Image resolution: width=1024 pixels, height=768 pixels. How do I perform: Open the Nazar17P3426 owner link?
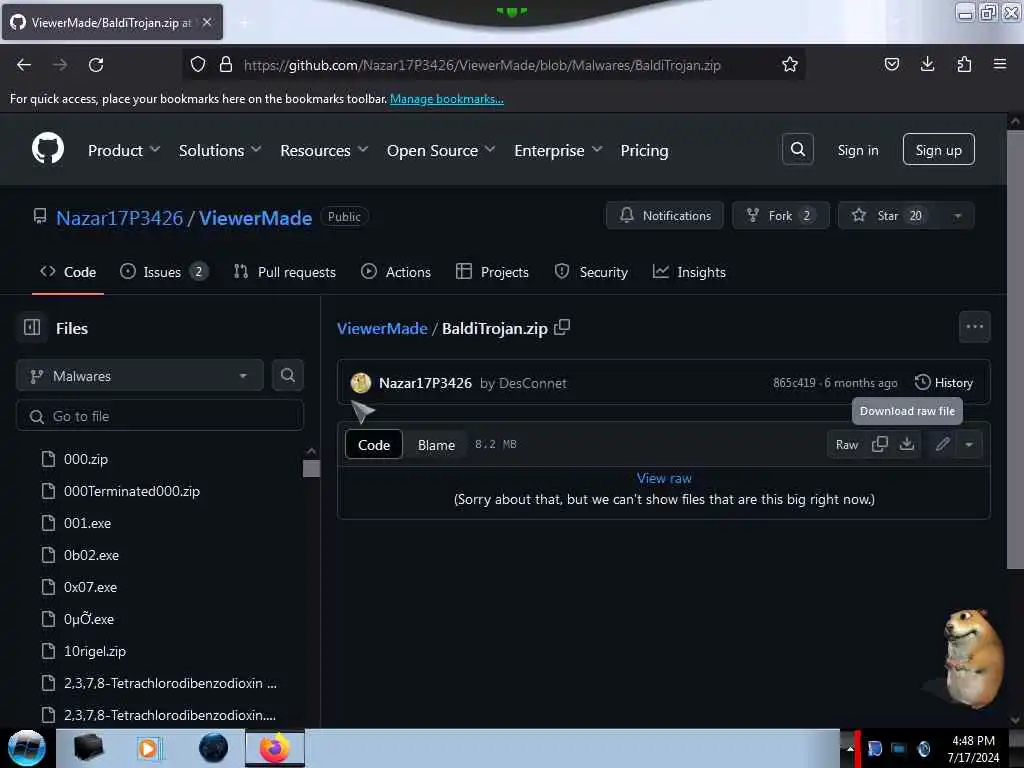[120, 217]
